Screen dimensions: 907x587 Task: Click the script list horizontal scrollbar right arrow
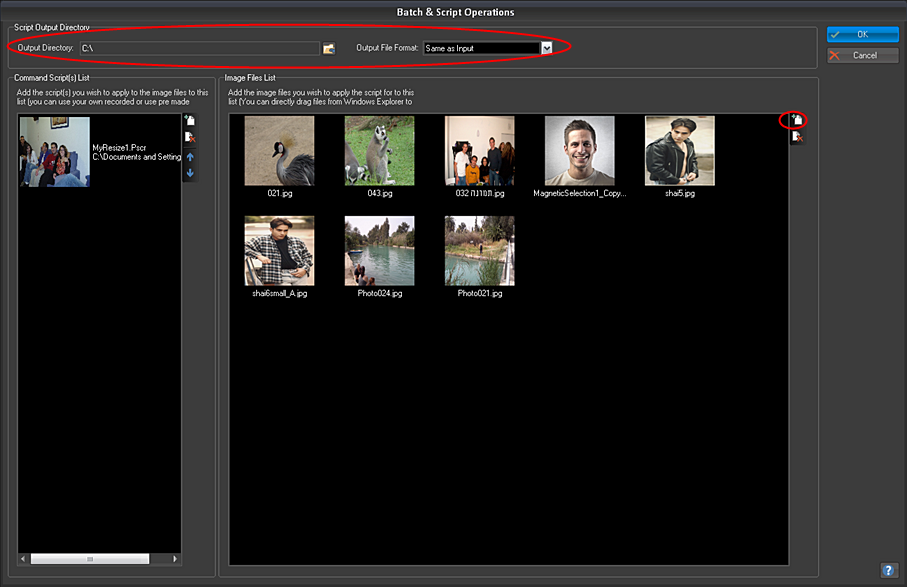pyautogui.click(x=176, y=559)
